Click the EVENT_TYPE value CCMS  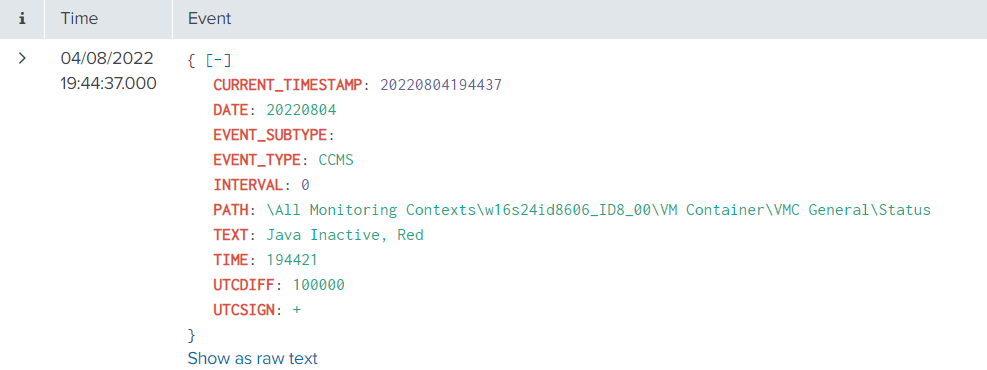336,160
